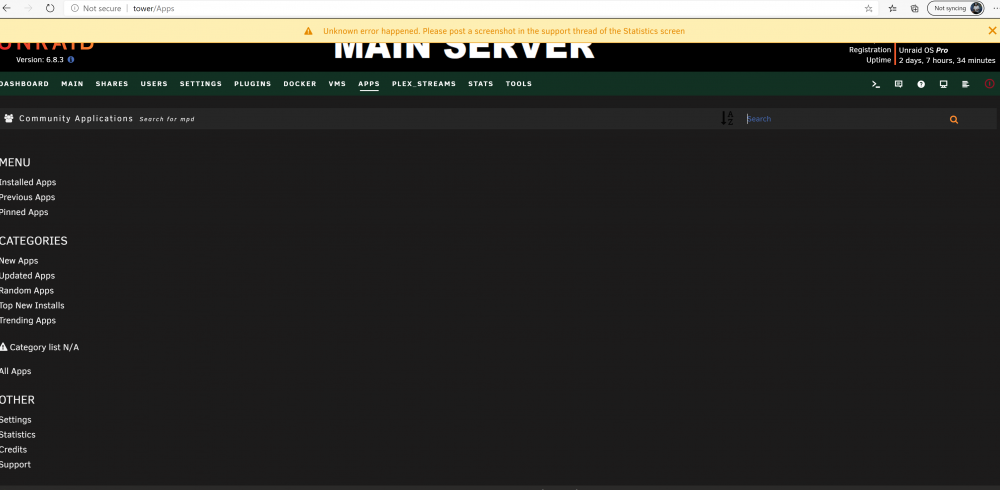Open the Dashboard tab

[24, 84]
